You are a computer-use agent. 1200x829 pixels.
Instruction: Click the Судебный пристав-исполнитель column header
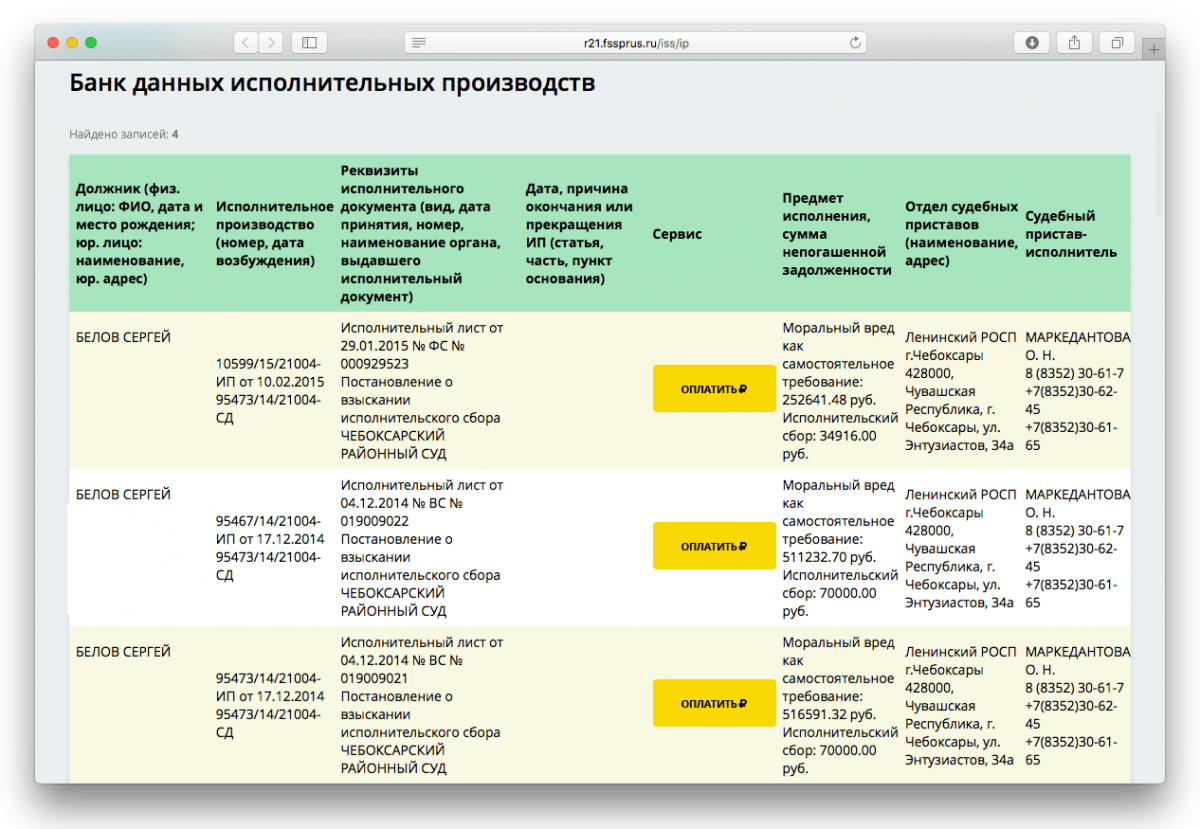[1070, 234]
